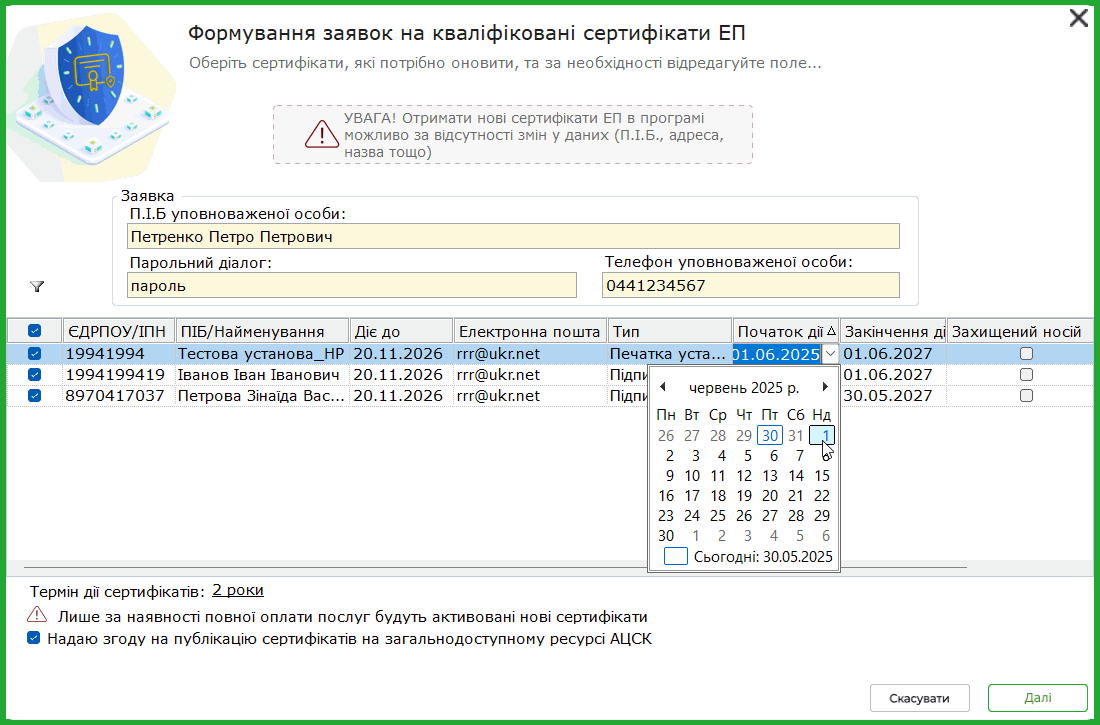Enable protected media for Тестова установа_НР

(1026, 354)
